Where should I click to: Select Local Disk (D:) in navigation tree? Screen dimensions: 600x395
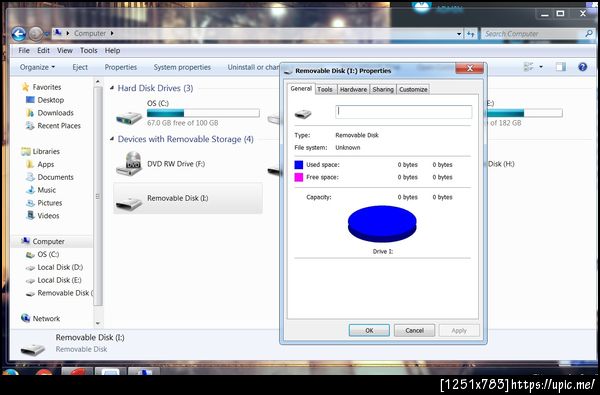(x=60, y=267)
